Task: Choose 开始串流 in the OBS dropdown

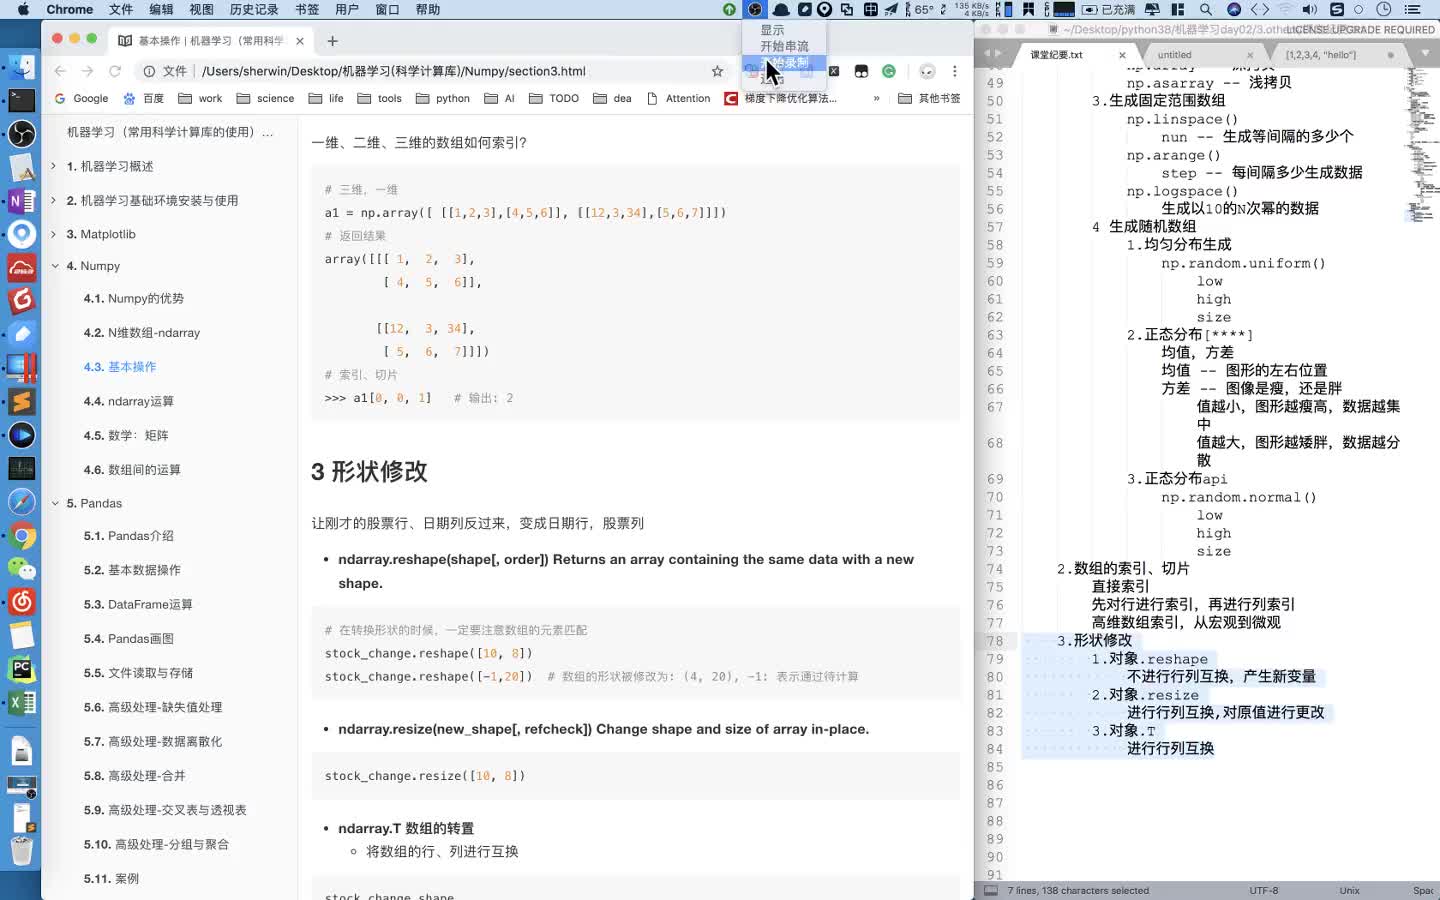Action: (x=784, y=46)
